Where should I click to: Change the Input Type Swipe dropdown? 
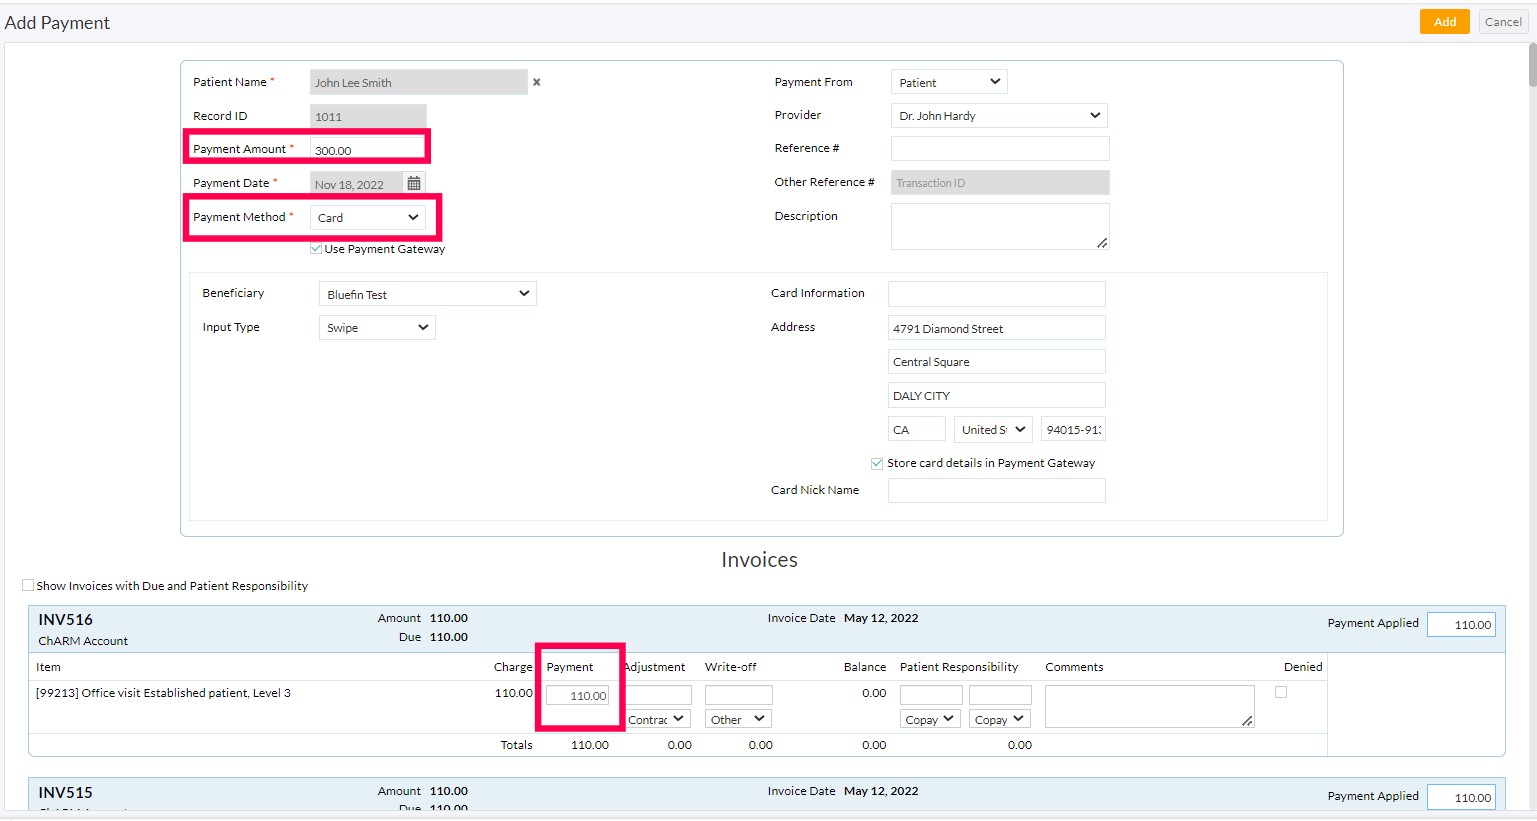(x=377, y=328)
